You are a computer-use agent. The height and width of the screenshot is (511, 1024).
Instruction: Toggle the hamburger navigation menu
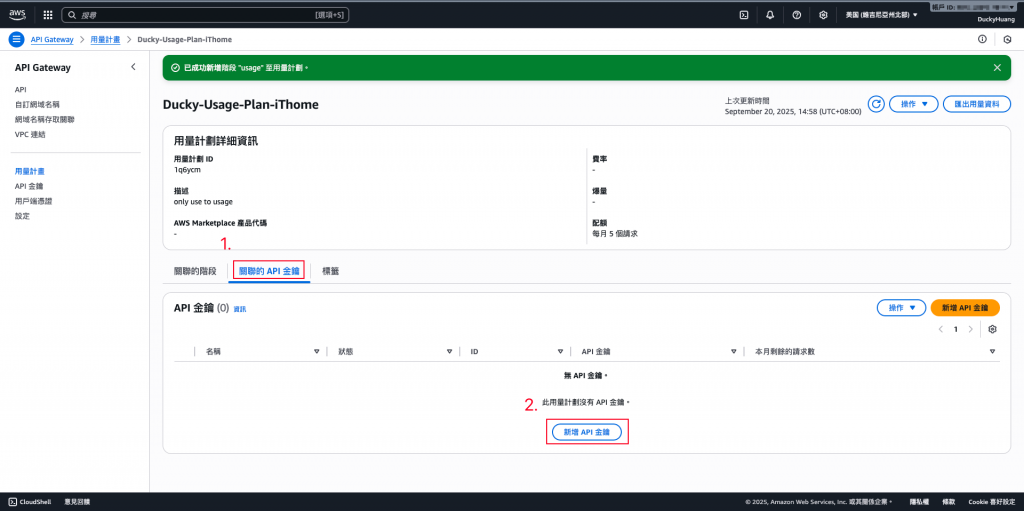(16, 39)
